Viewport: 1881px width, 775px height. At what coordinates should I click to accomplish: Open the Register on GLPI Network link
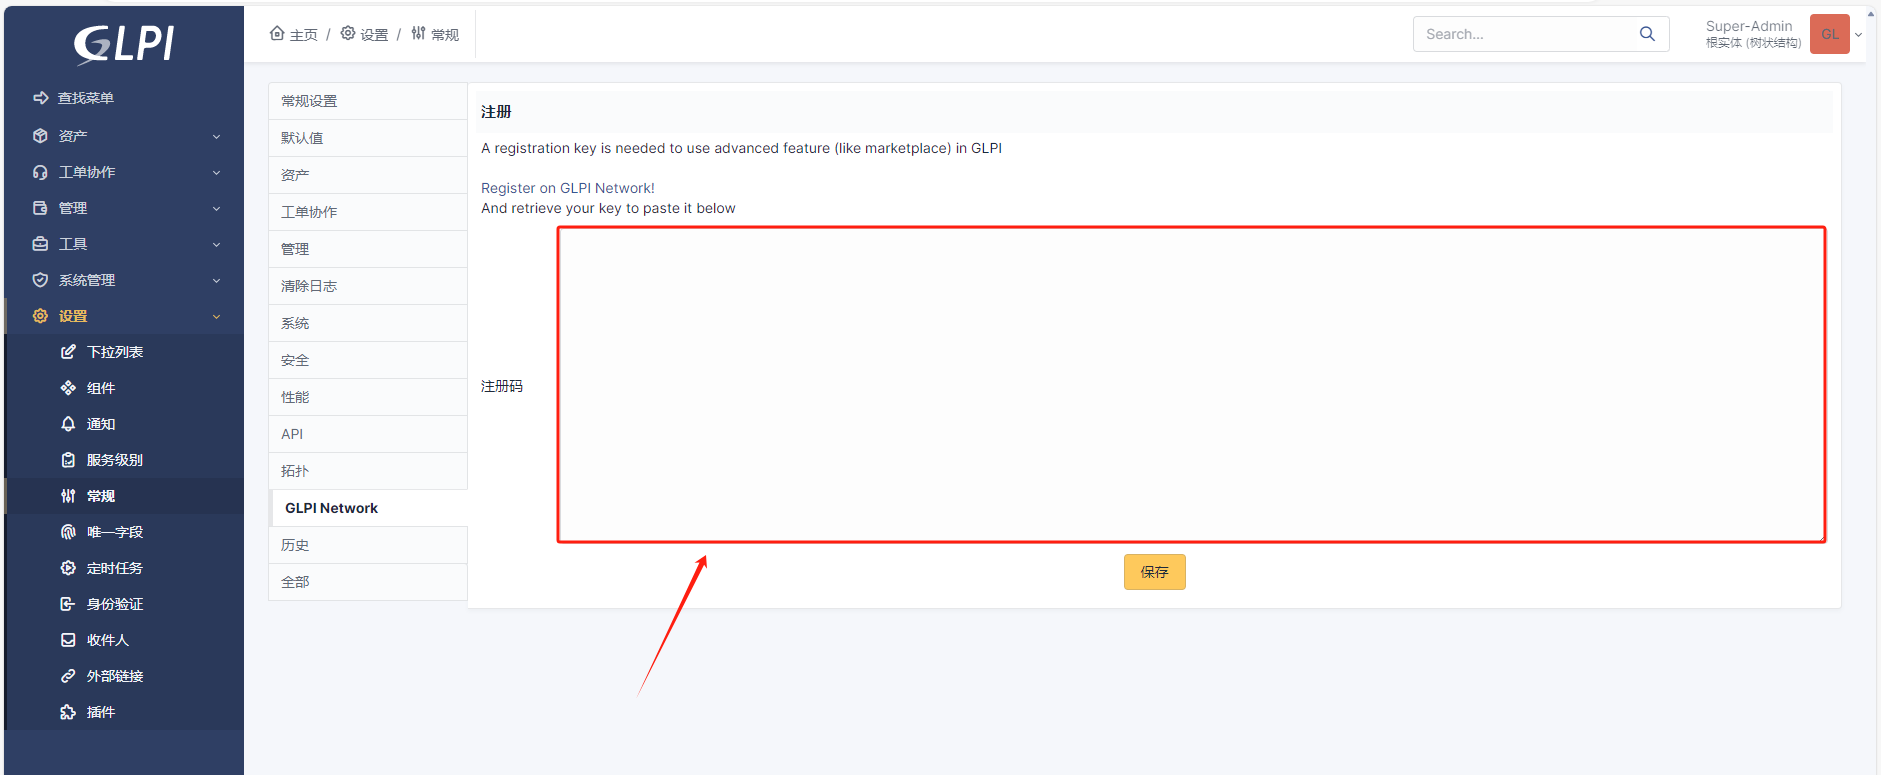(x=568, y=188)
